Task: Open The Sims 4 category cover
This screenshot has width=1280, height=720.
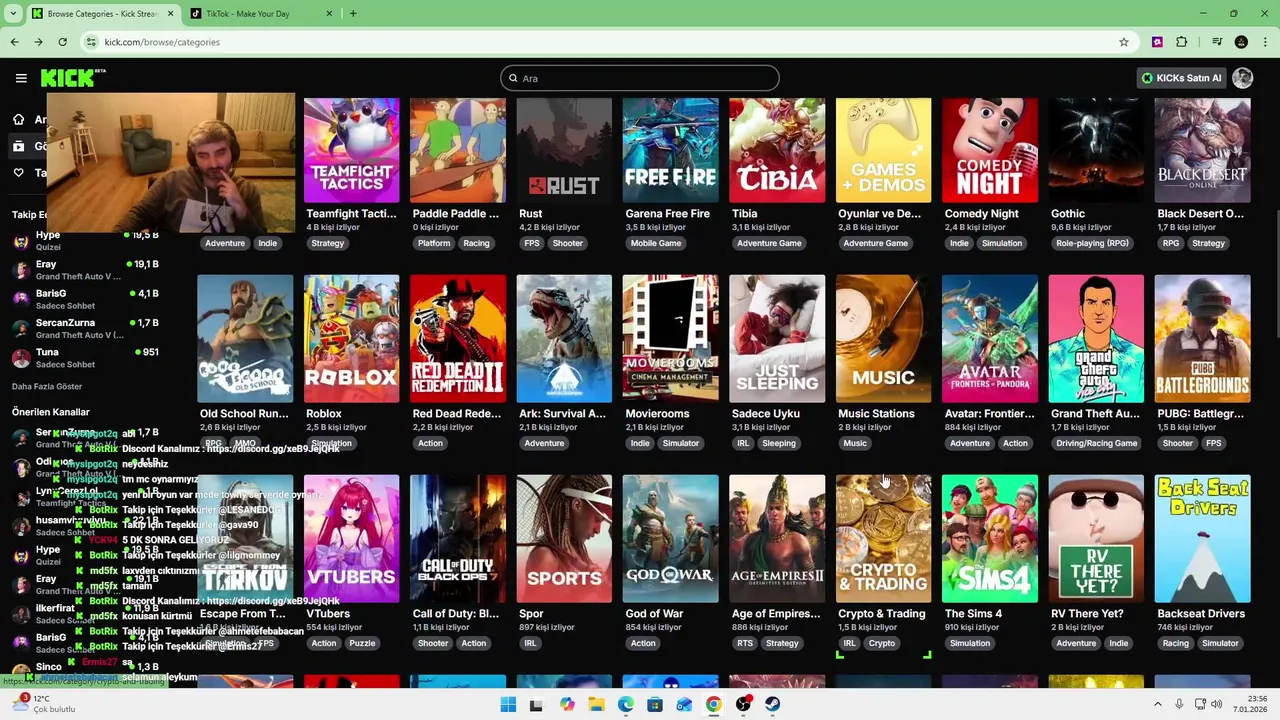Action: pos(990,539)
